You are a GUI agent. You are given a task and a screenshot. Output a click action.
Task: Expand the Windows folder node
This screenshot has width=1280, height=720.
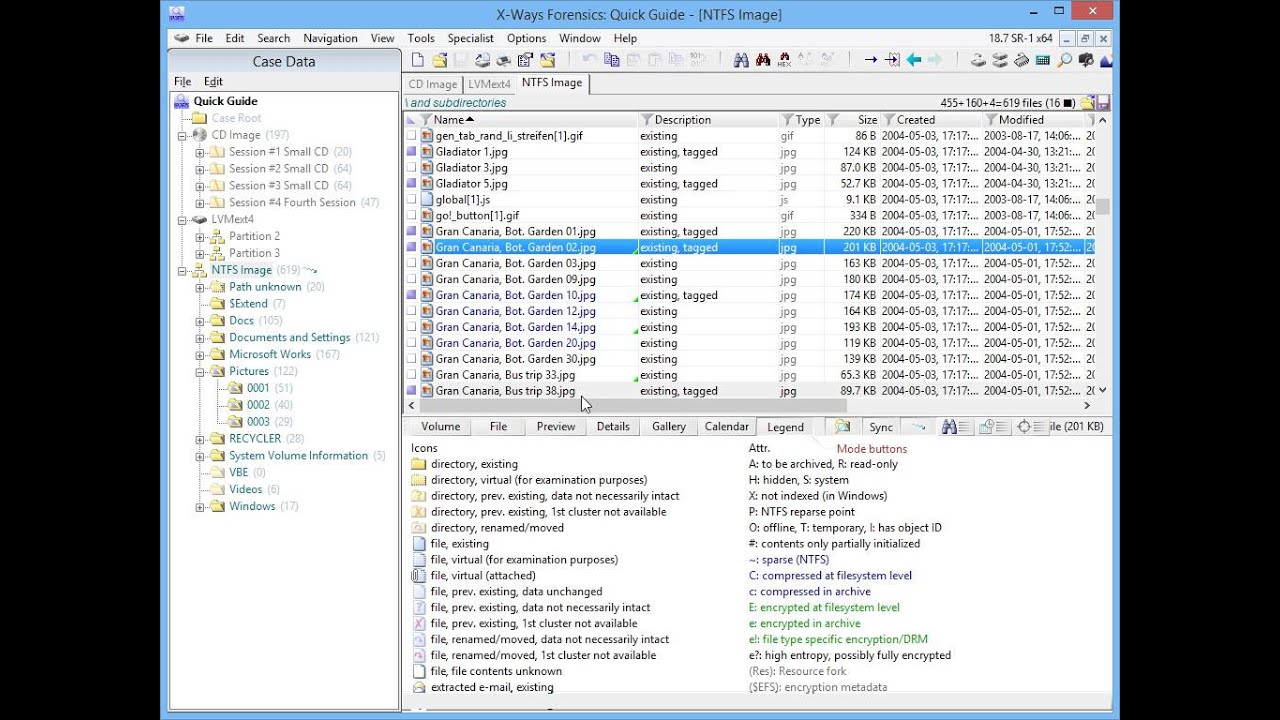pos(200,507)
